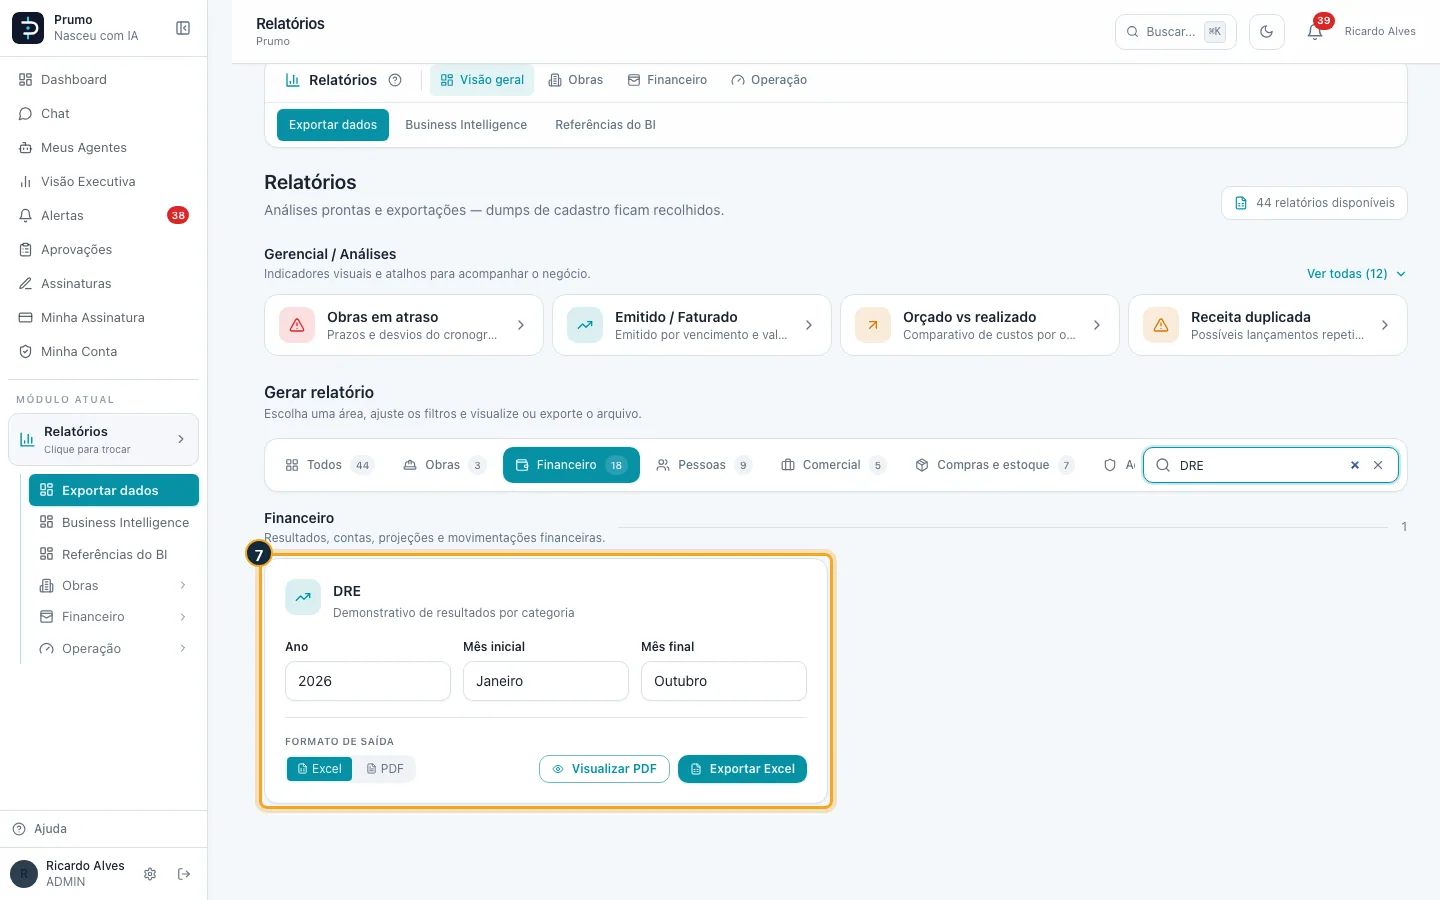Select PDF output format
The height and width of the screenshot is (900, 1440).
385,769
